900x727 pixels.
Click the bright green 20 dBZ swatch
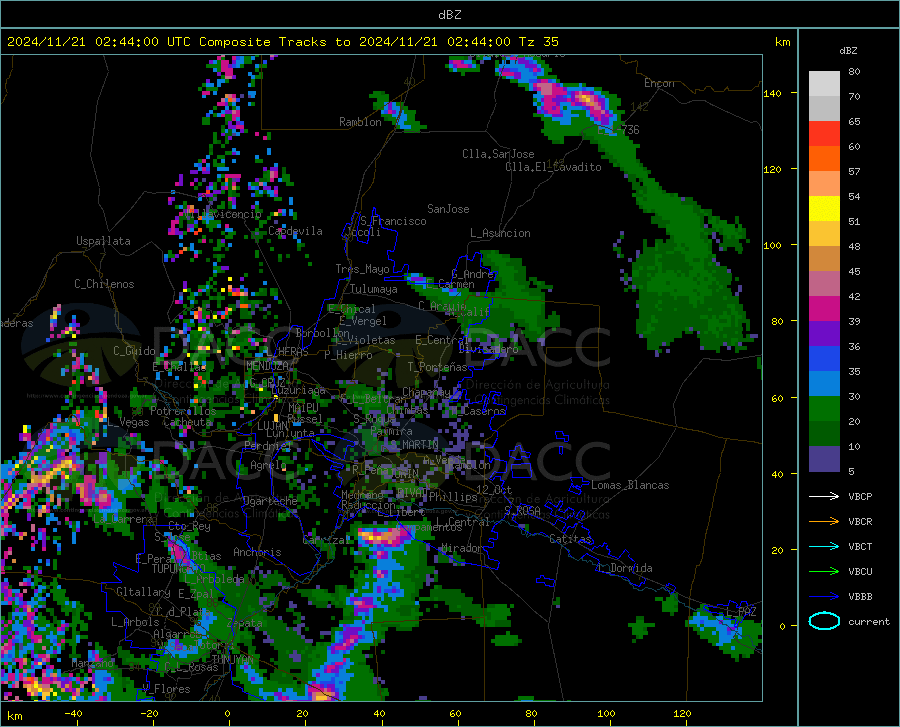point(824,409)
